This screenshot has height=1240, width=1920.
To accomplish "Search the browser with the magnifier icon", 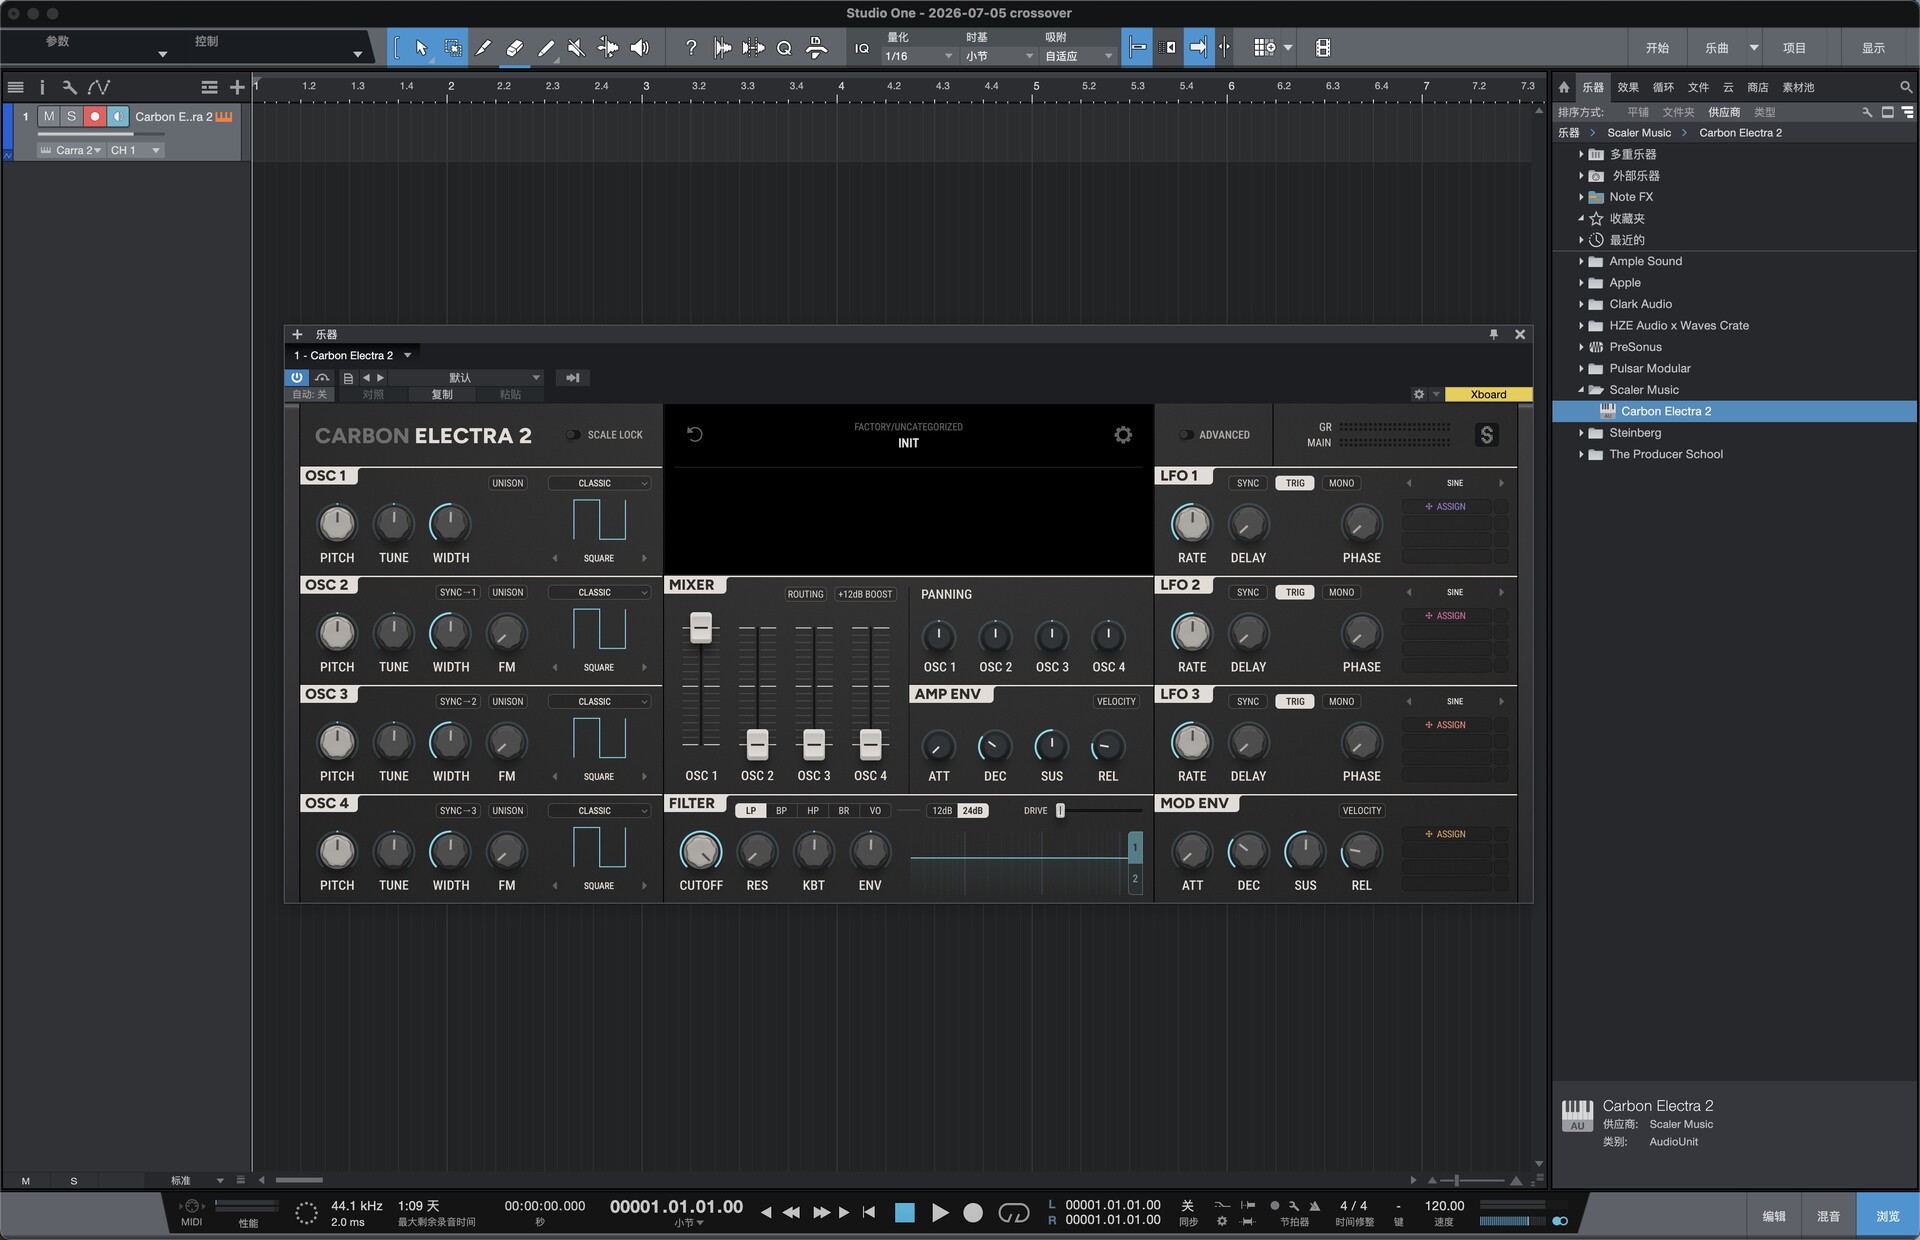I will (x=1906, y=87).
